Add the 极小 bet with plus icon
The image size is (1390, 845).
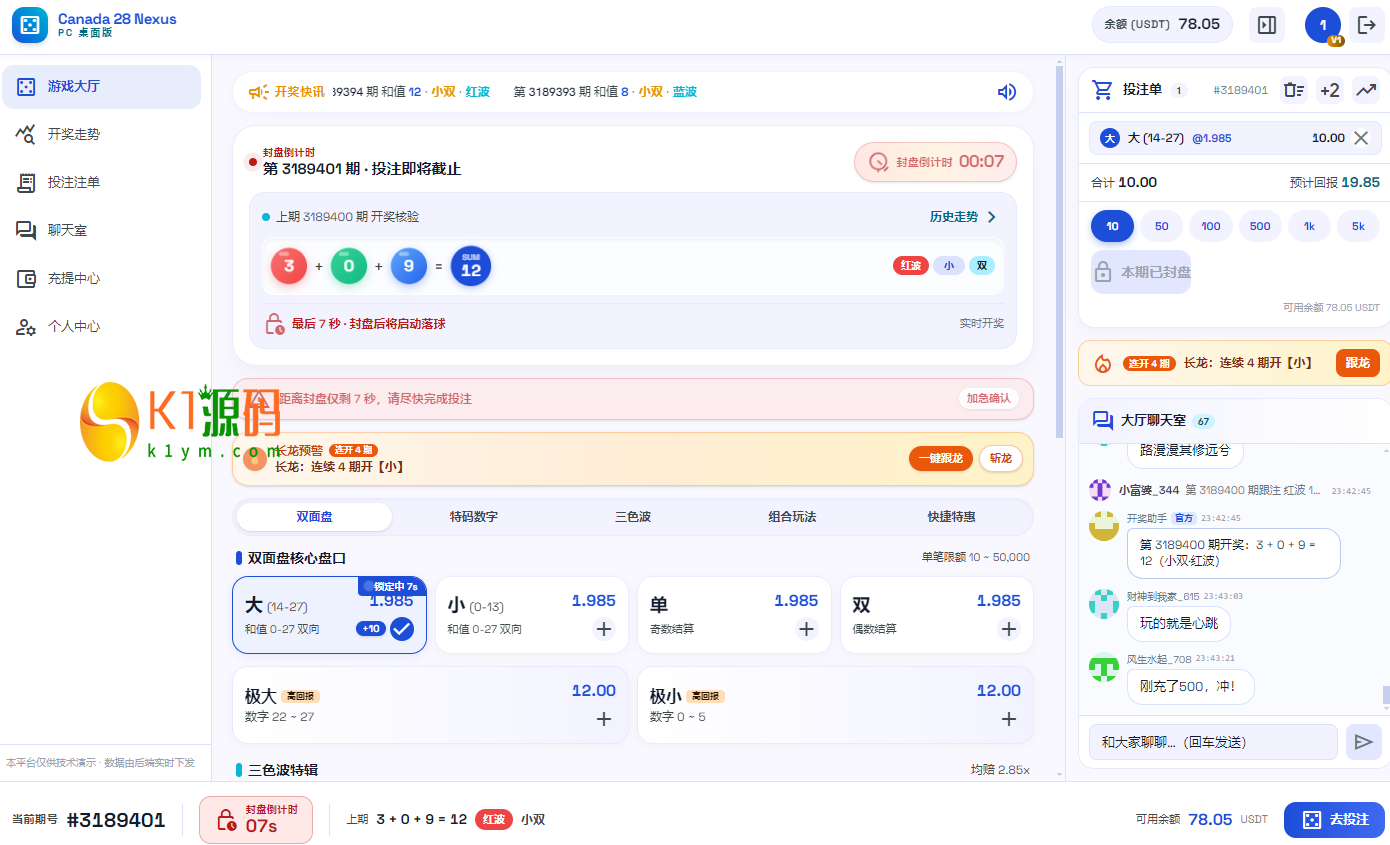pyautogui.click(x=1008, y=719)
